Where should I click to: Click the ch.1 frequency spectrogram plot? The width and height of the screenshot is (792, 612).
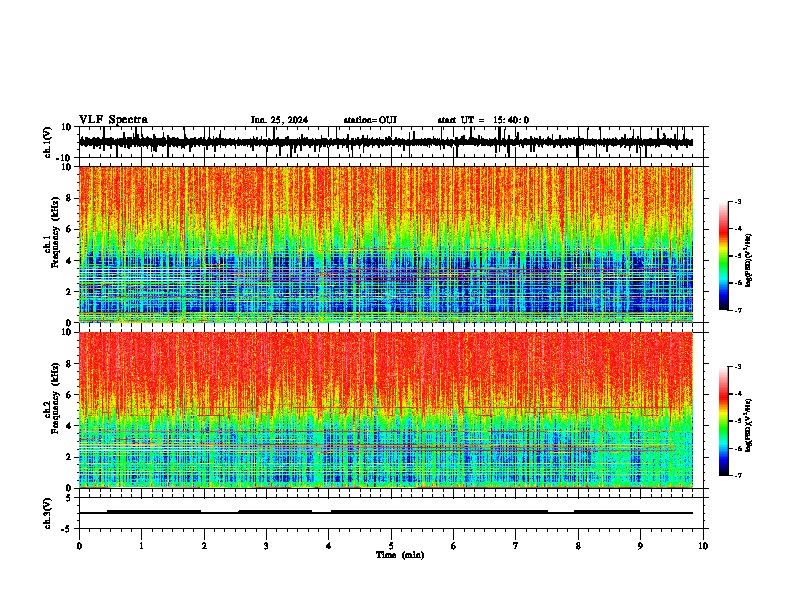pyautogui.click(x=386, y=244)
